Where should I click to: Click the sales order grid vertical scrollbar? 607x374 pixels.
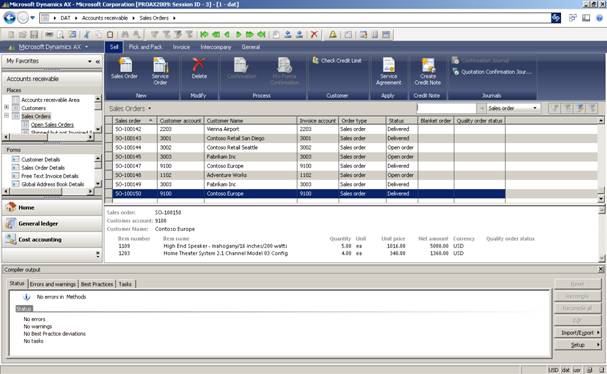coord(601,160)
